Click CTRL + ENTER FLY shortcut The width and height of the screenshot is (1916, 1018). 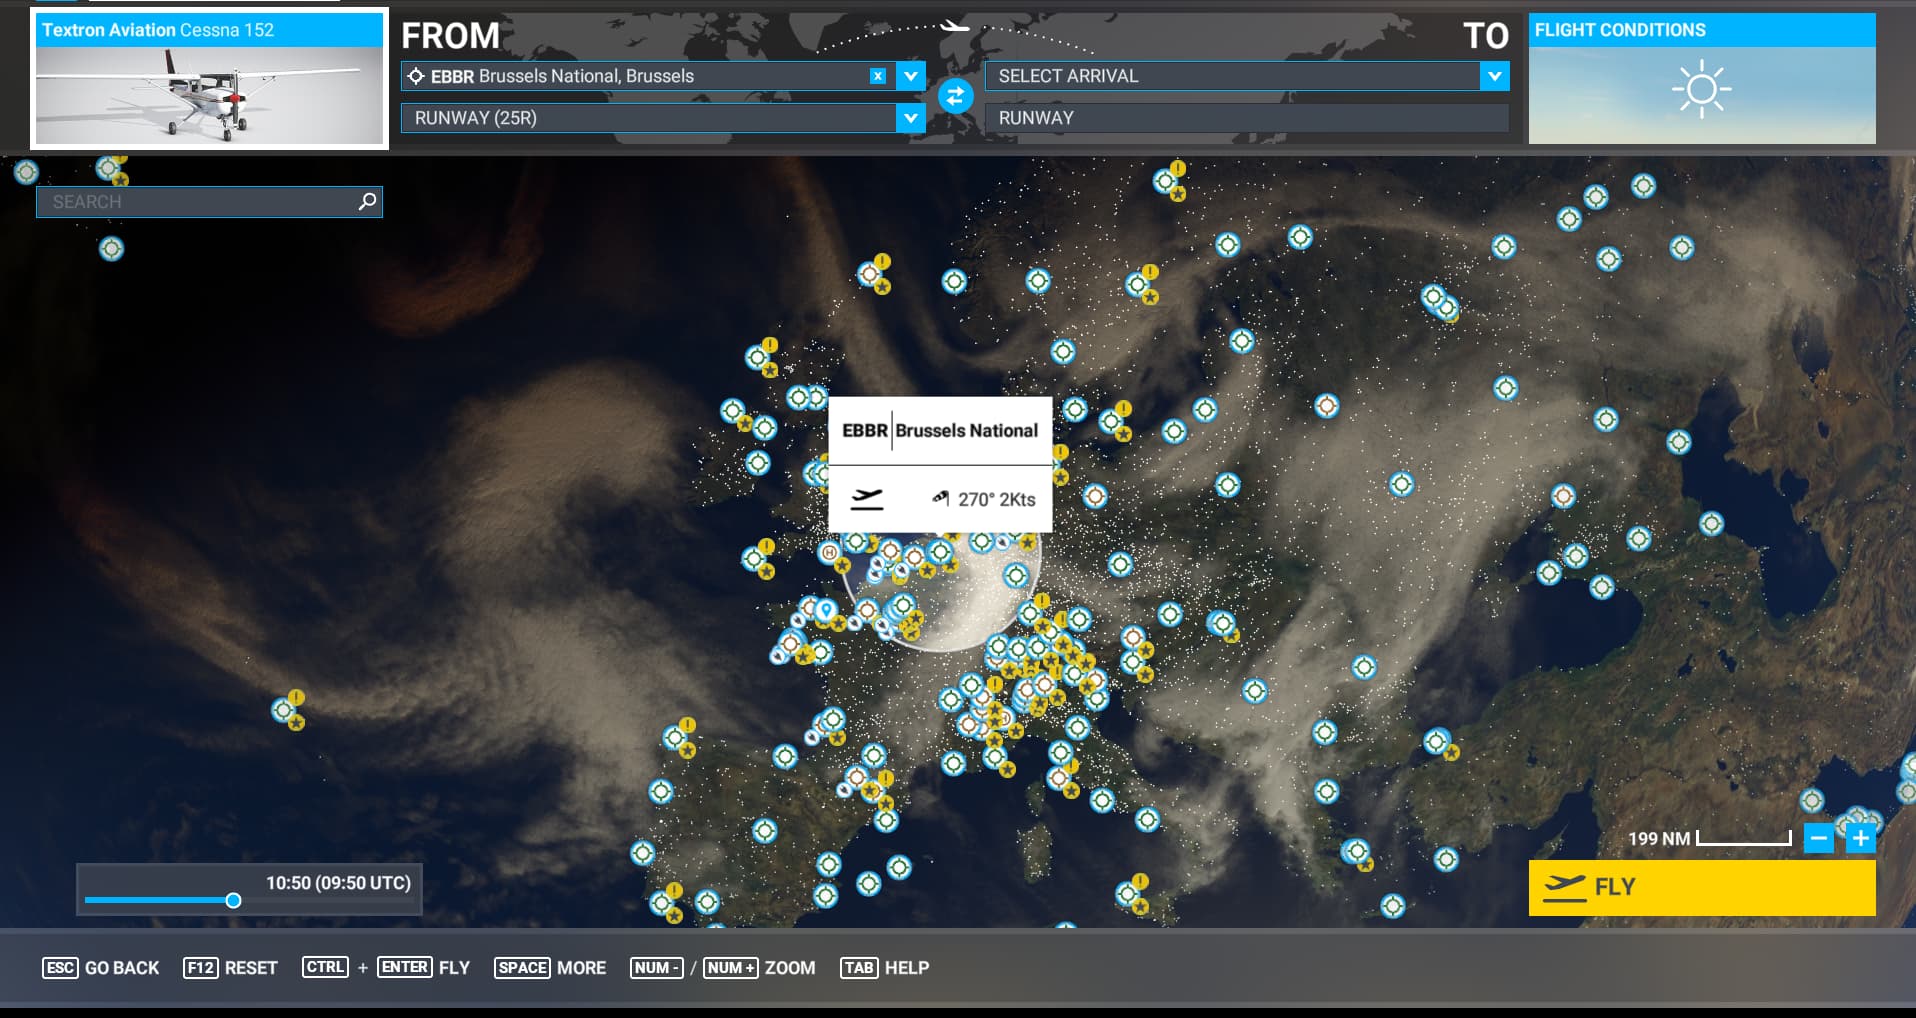coord(386,968)
